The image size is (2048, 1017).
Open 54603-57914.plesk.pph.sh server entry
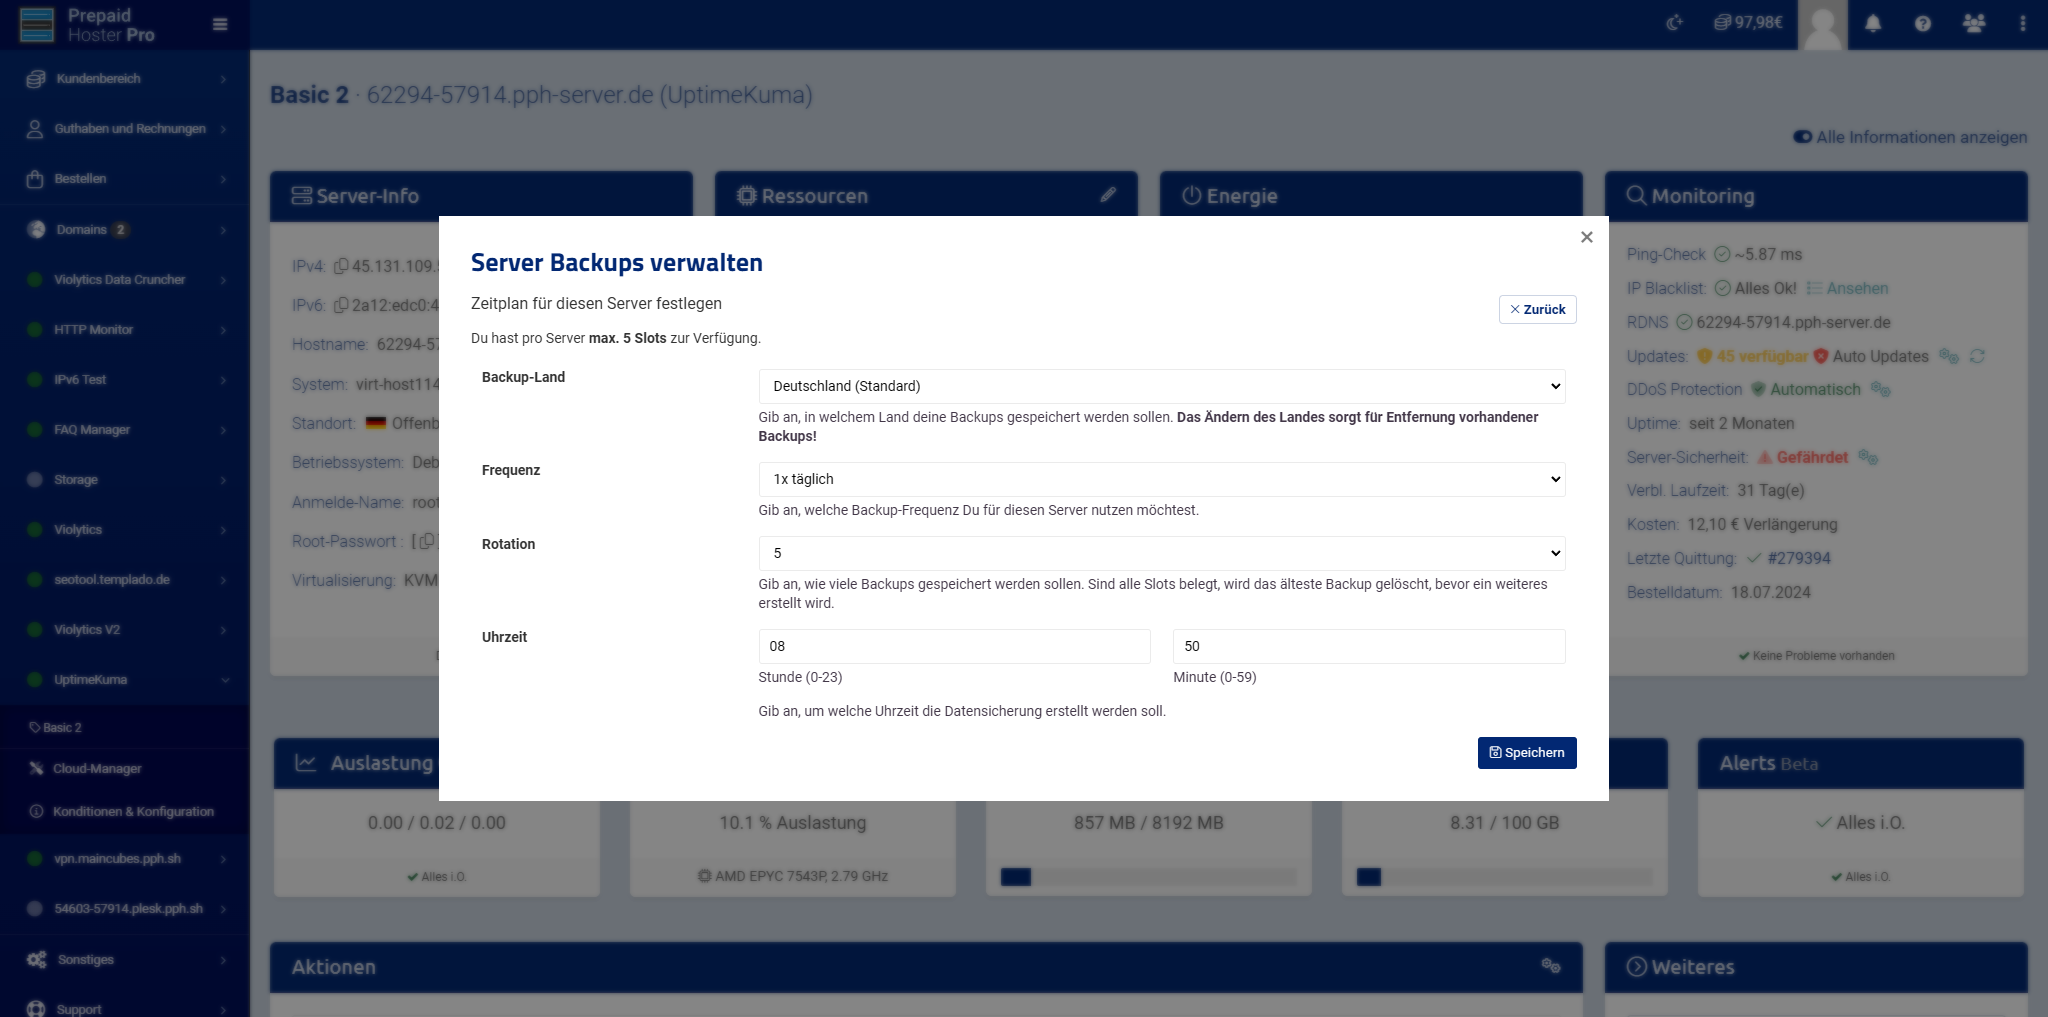(x=125, y=908)
